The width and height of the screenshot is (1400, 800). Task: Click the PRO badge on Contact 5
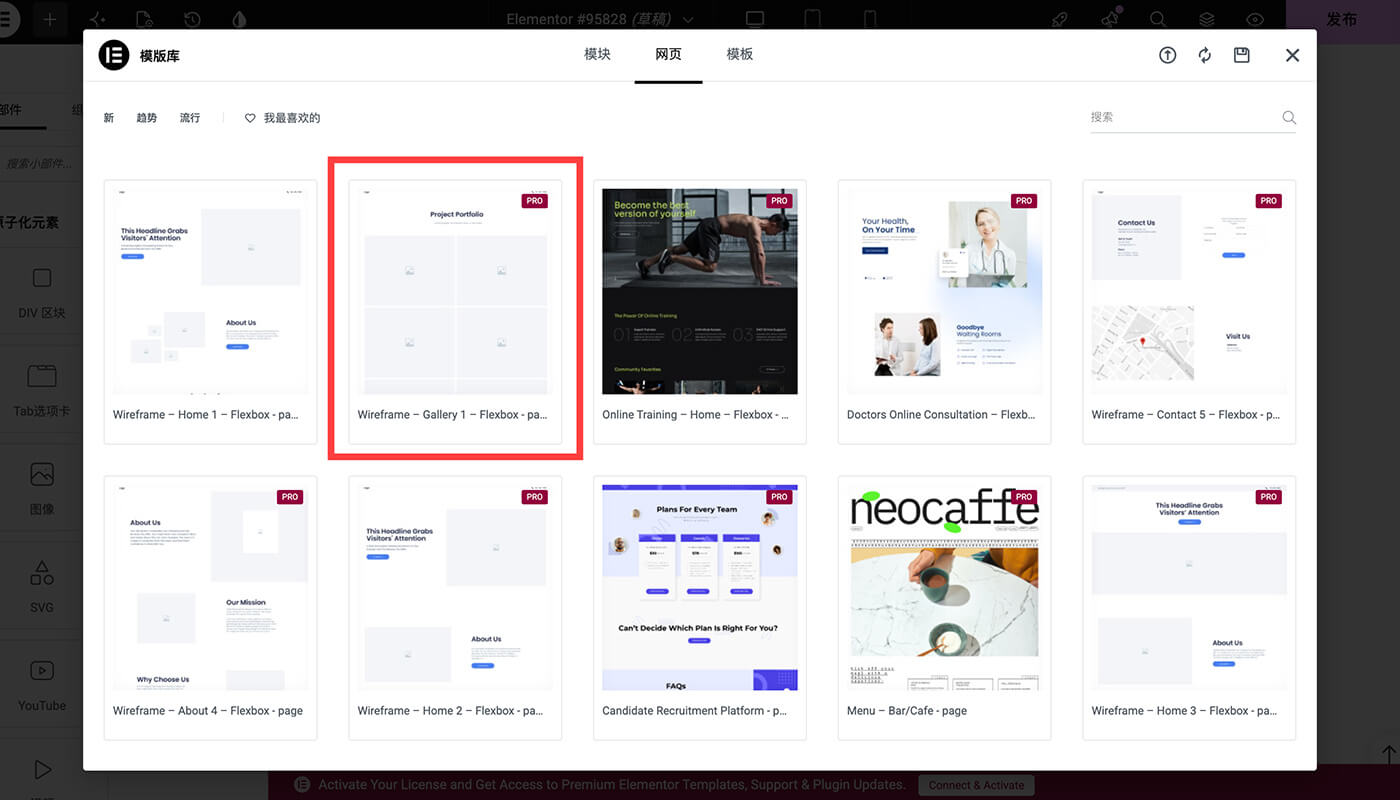(x=1269, y=201)
